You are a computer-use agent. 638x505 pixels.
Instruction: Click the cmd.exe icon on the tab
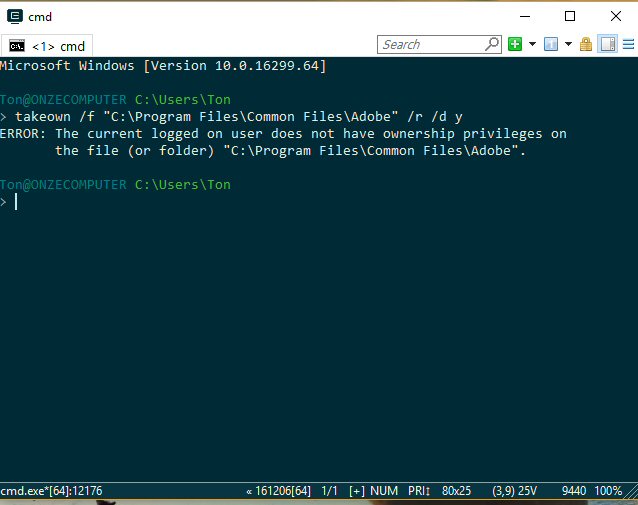click(17, 46)
